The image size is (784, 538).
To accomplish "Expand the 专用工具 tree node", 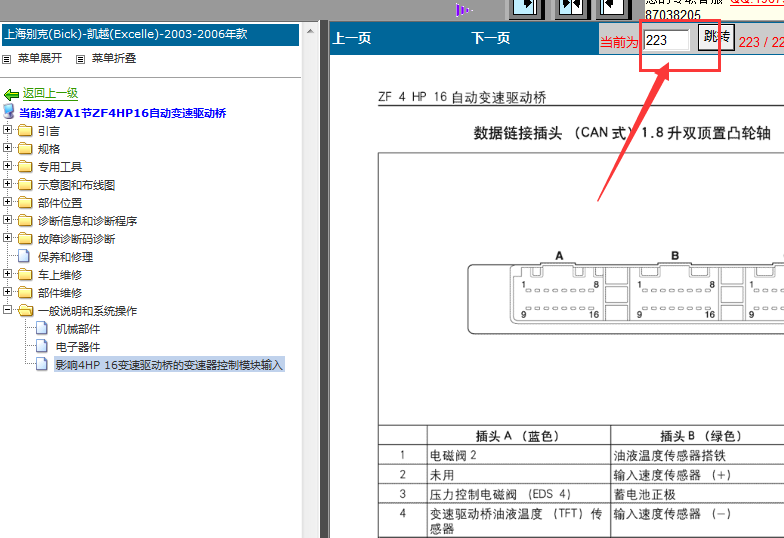I will click(7, 166).
